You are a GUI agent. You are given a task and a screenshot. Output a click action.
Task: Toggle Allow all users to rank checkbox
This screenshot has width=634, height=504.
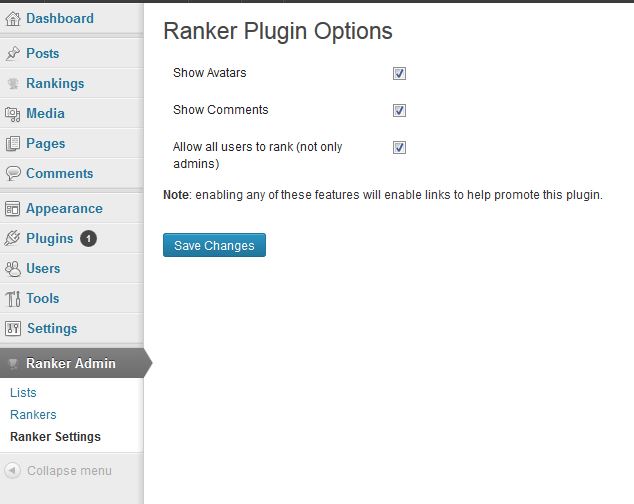[399, 147]
